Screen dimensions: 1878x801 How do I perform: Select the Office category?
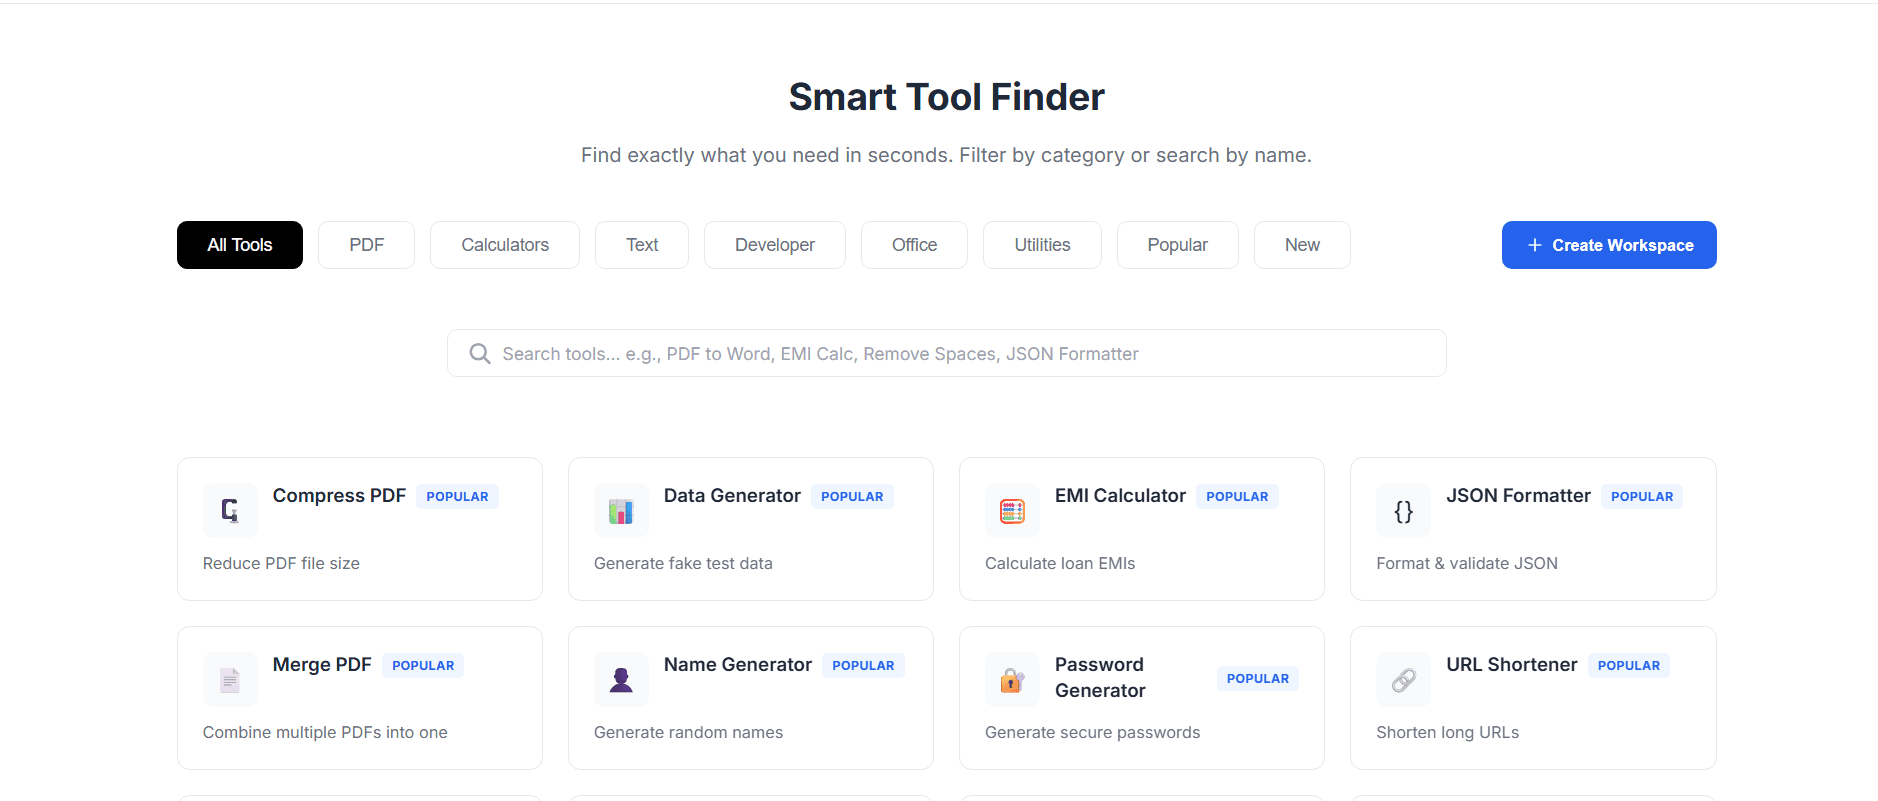[914, 244]
